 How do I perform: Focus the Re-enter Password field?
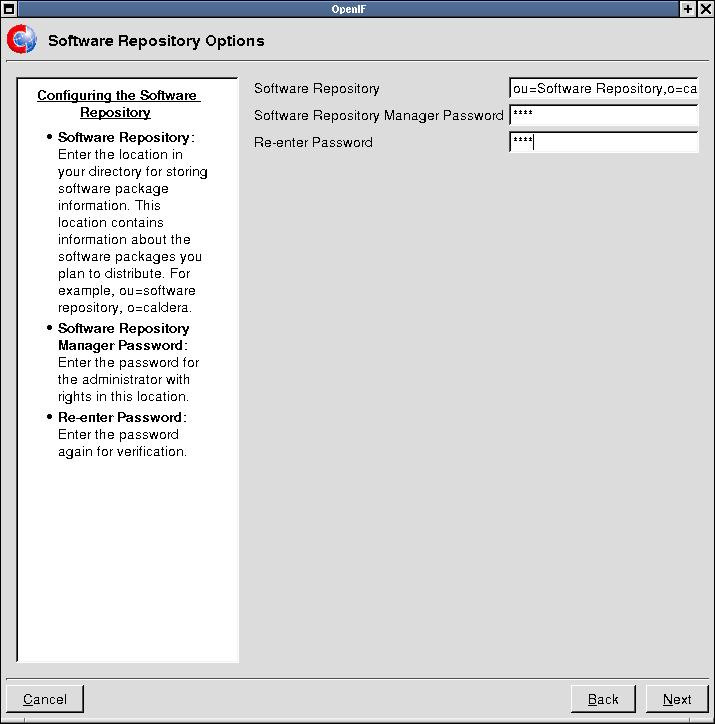tap(603, 143)
